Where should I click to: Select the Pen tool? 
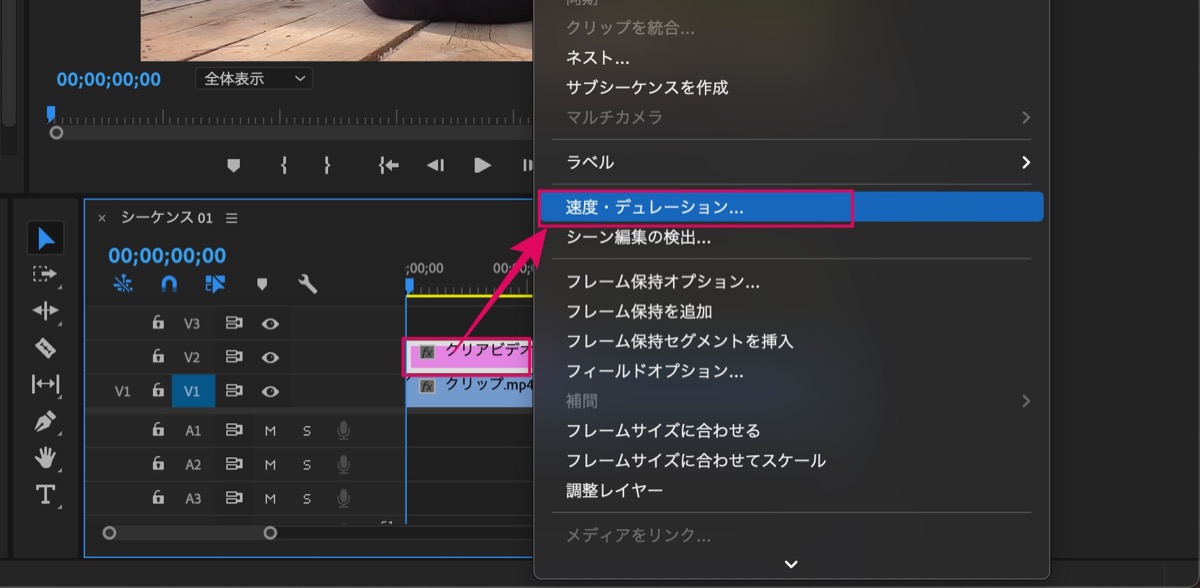46,421
